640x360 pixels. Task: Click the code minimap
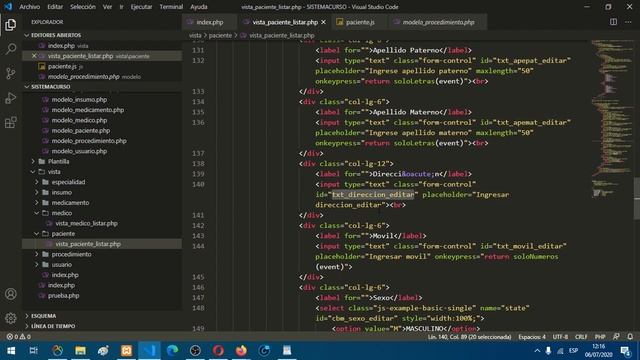point(612,118)
